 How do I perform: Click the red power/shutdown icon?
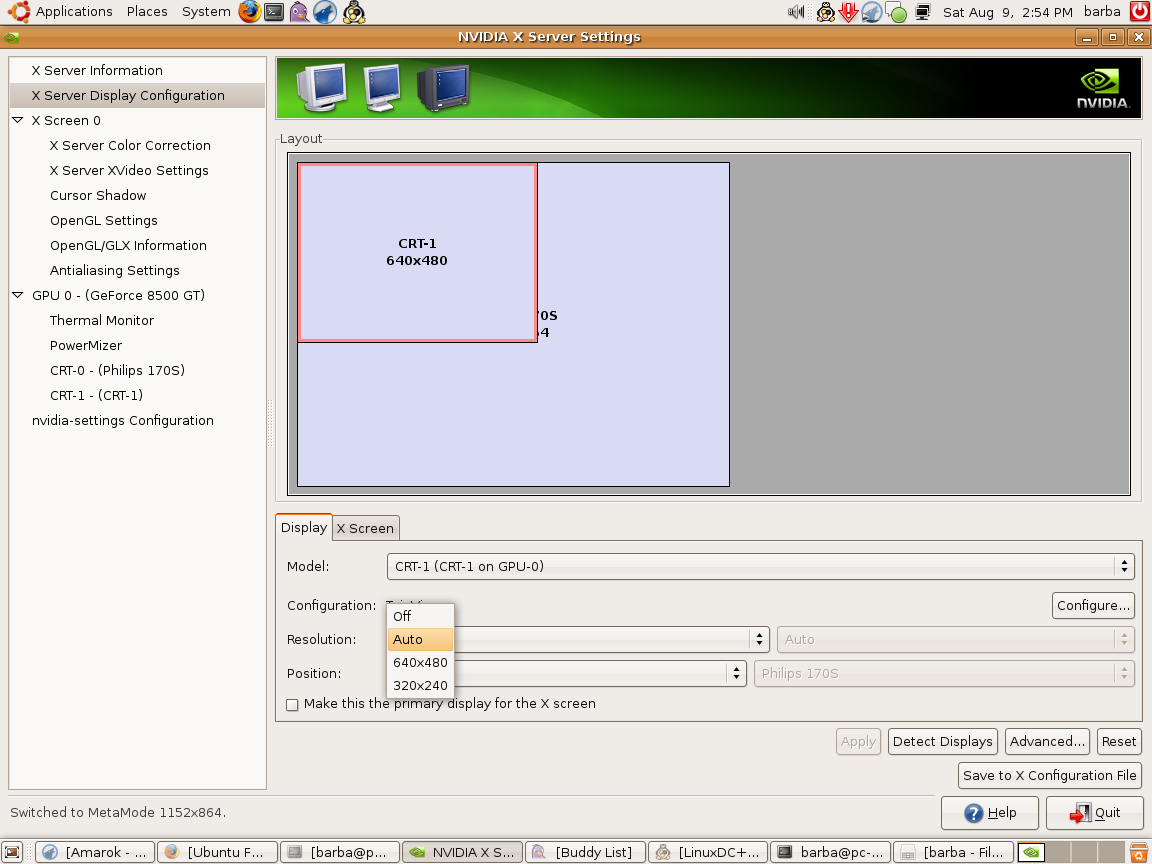(x=1140, y=12)
